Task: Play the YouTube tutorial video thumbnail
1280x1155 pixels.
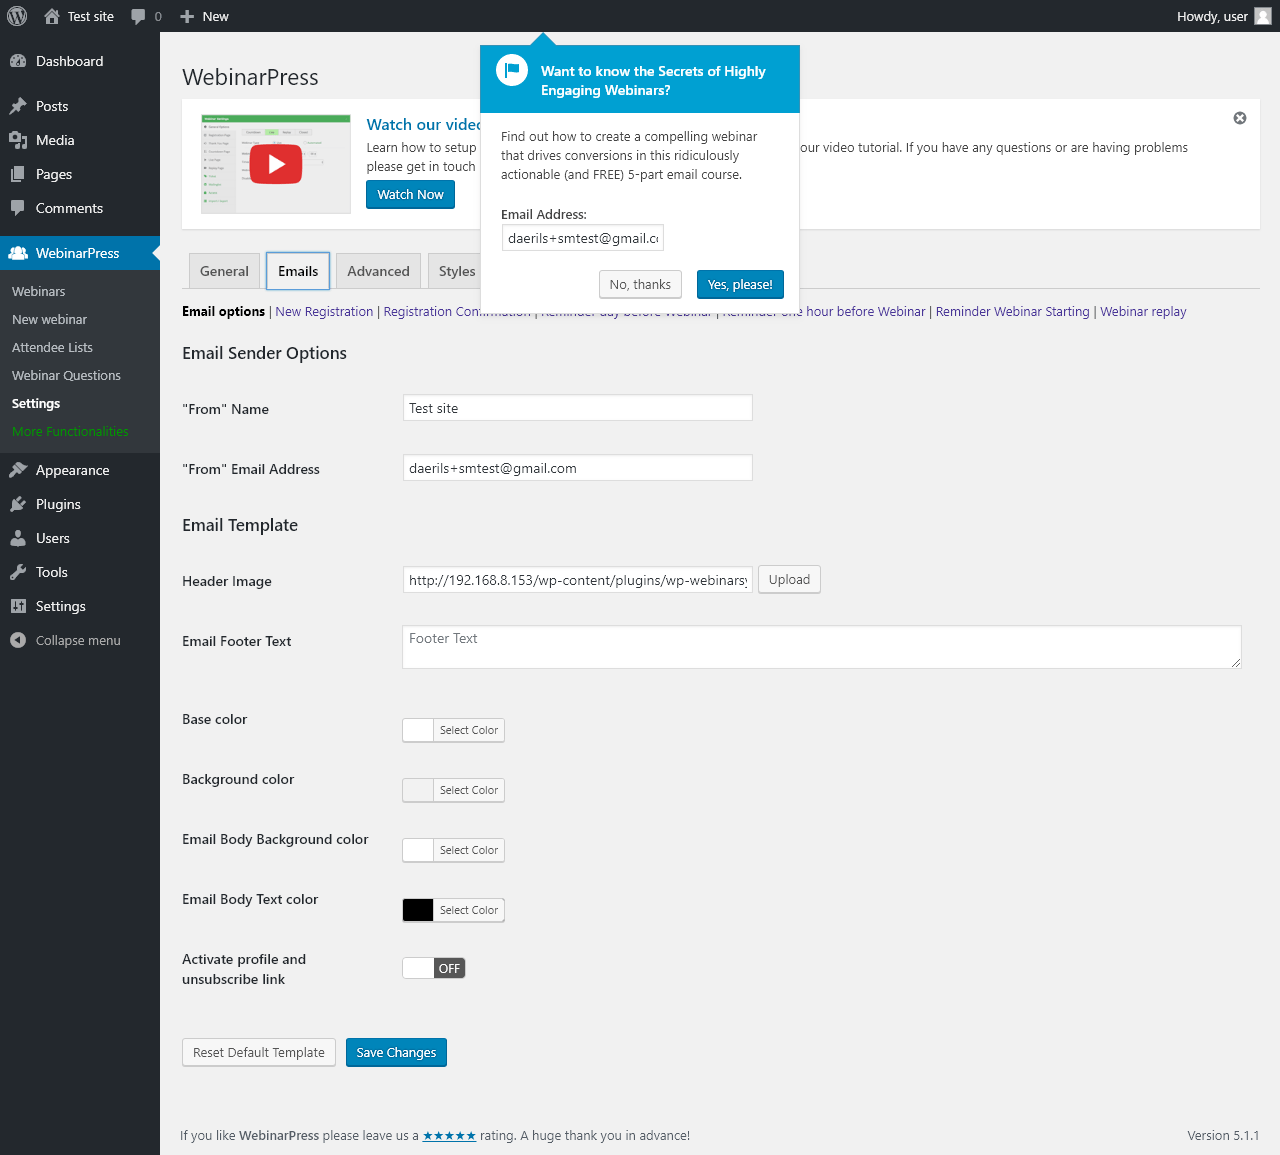Action: point(276,164)
